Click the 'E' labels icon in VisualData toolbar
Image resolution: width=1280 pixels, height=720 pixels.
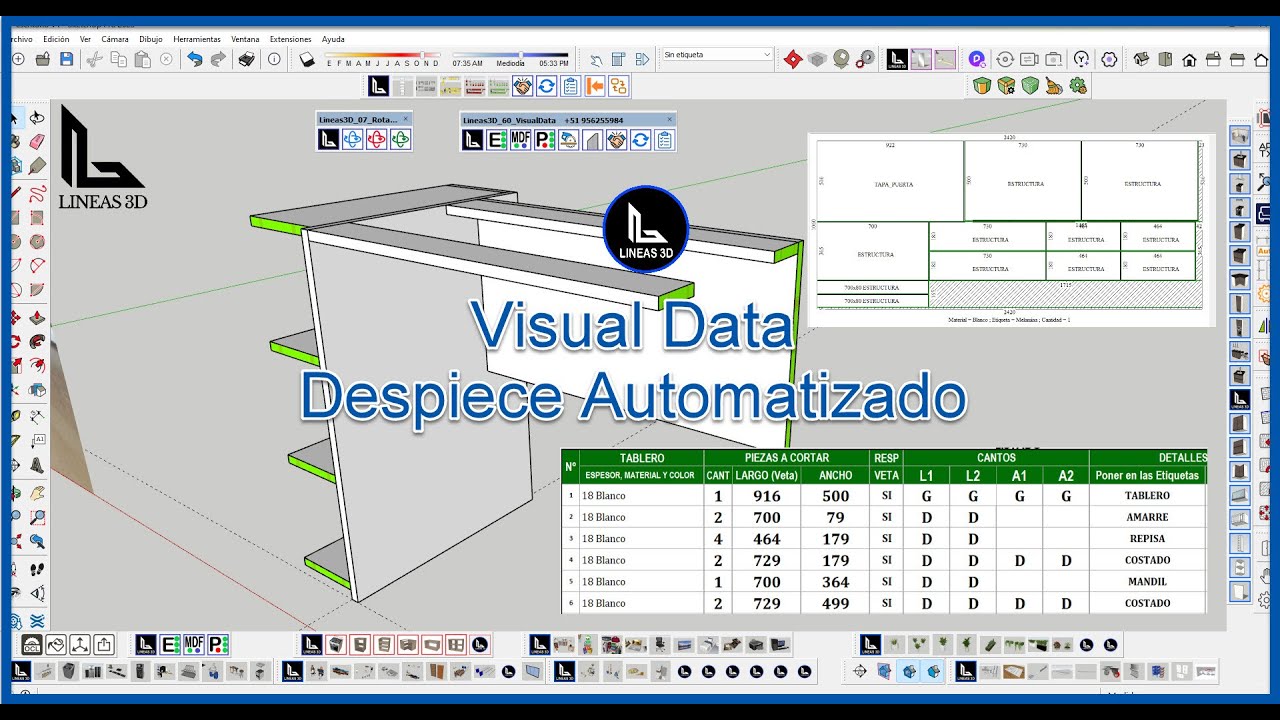(x=497, y=140)
